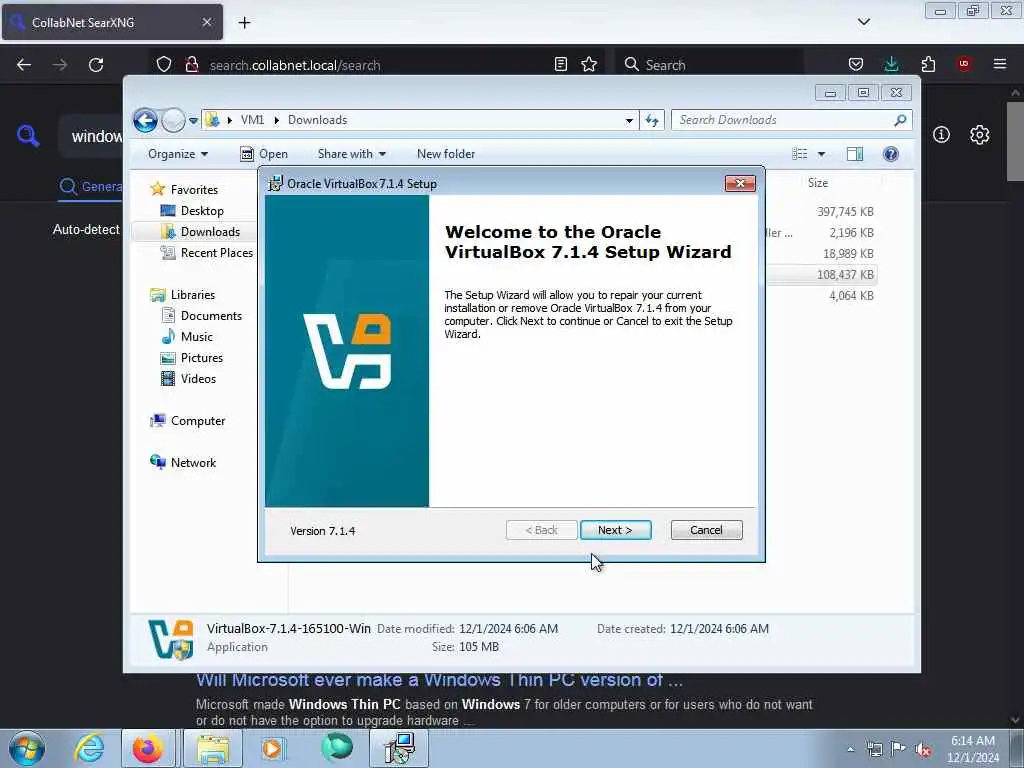Click the Firefox Search box

pos(709,65)
